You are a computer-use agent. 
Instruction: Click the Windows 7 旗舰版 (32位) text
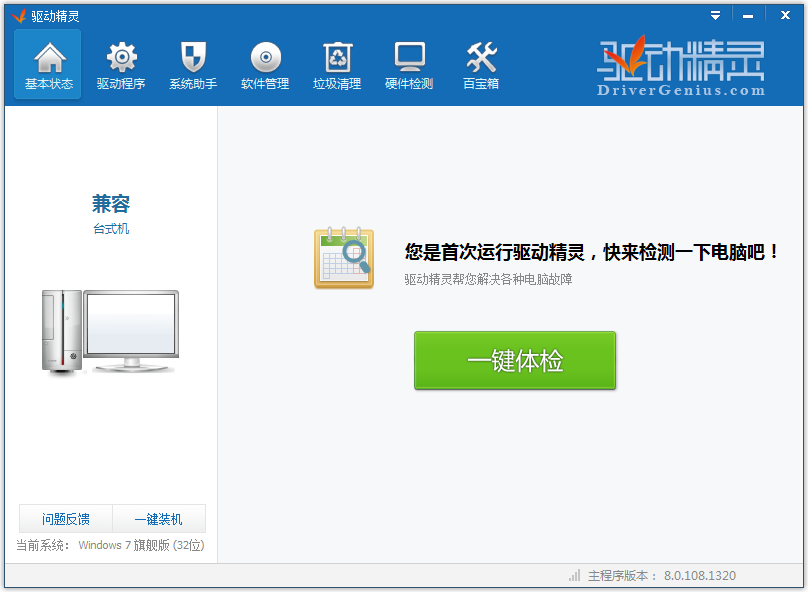[x=141, y=545]
